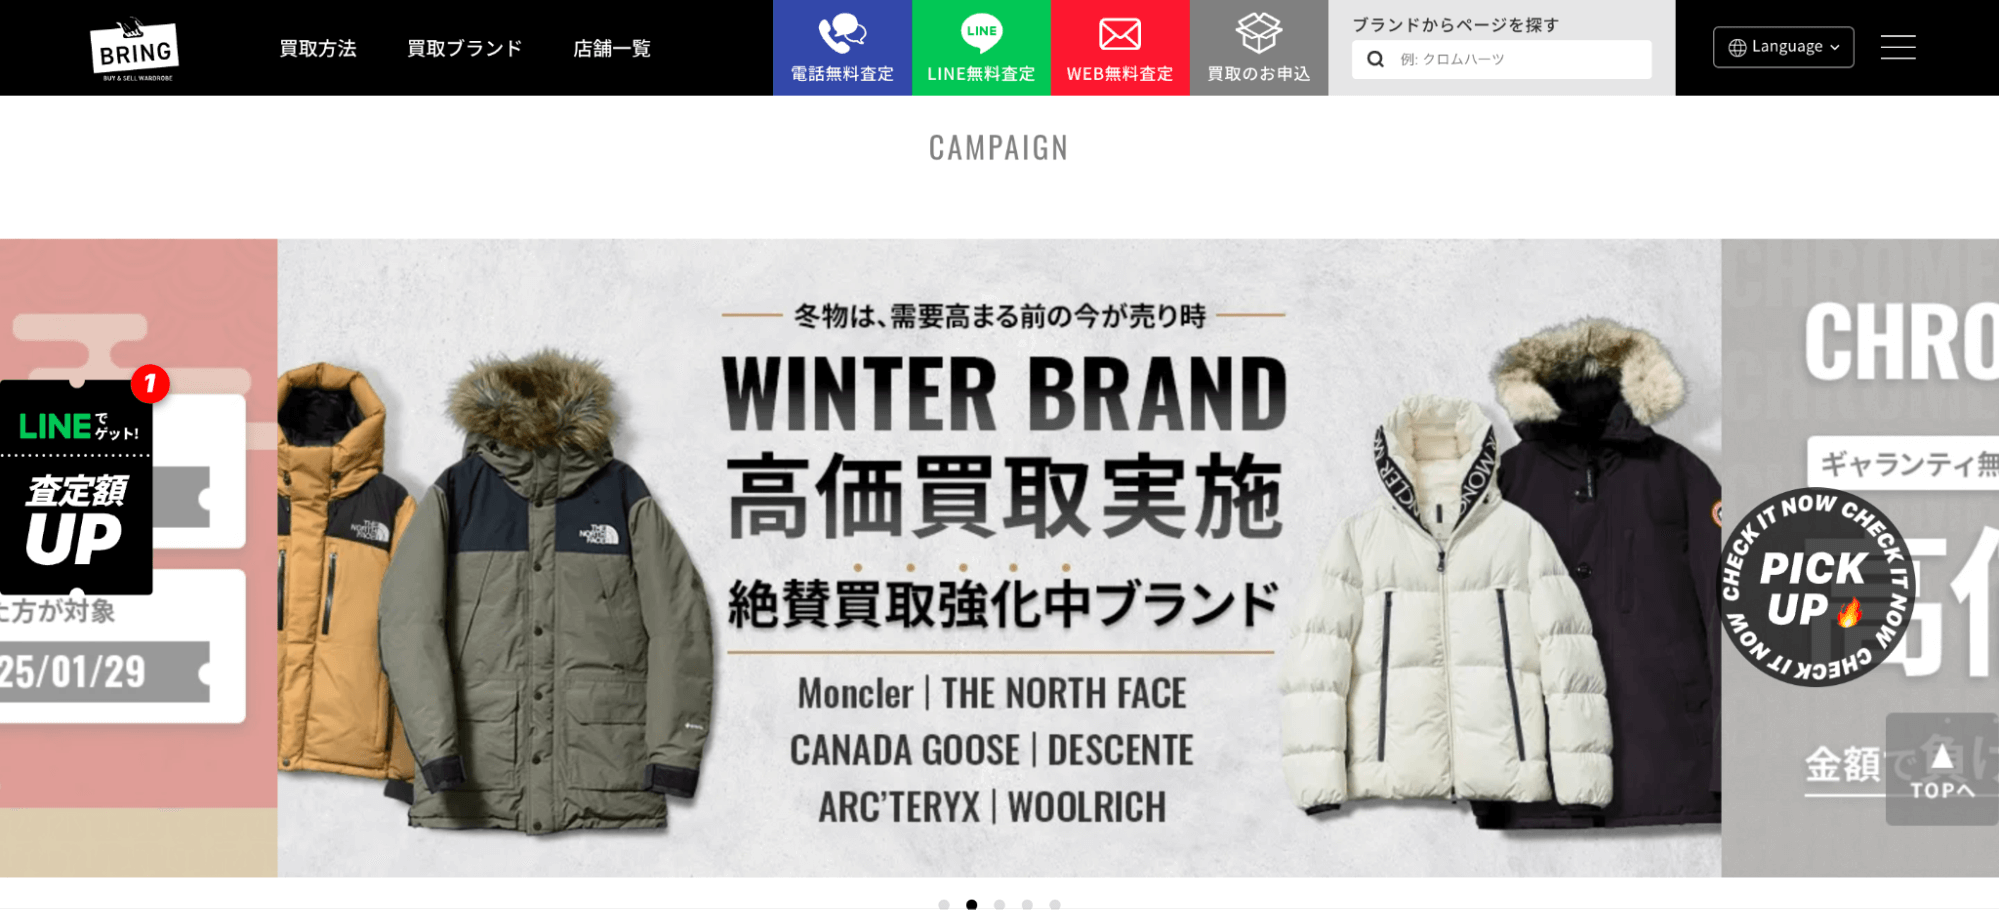The width and height of the screenshot is (1999, 910).
Task: Open LINE free appraisal
Action: (x=981, y=48)
